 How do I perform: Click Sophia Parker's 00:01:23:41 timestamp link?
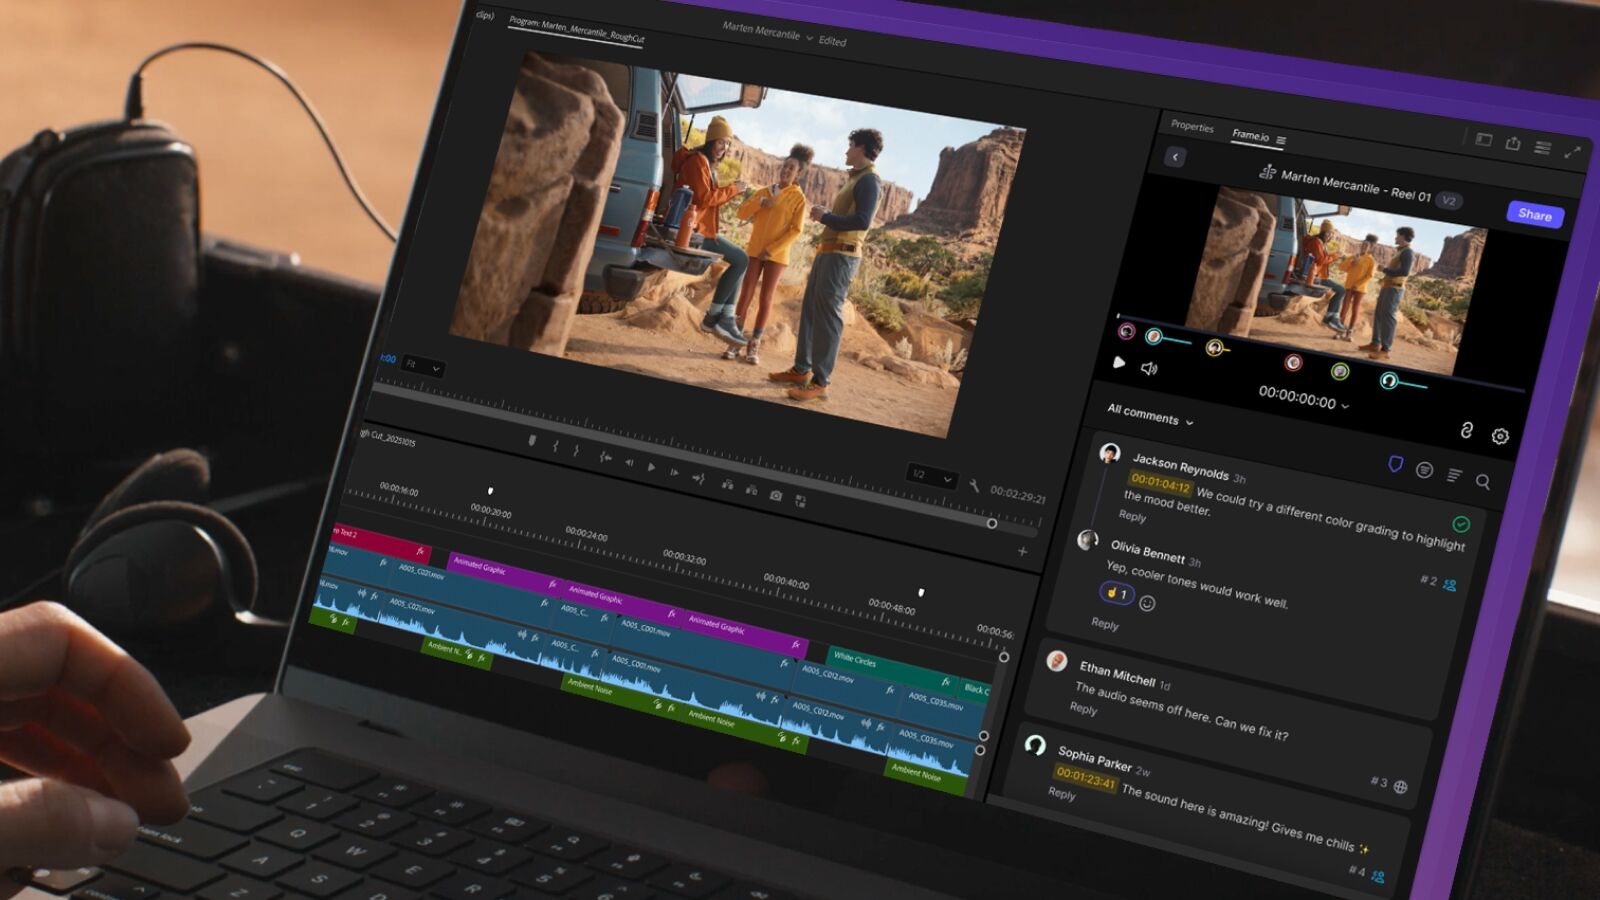(x=1086, y=779)
